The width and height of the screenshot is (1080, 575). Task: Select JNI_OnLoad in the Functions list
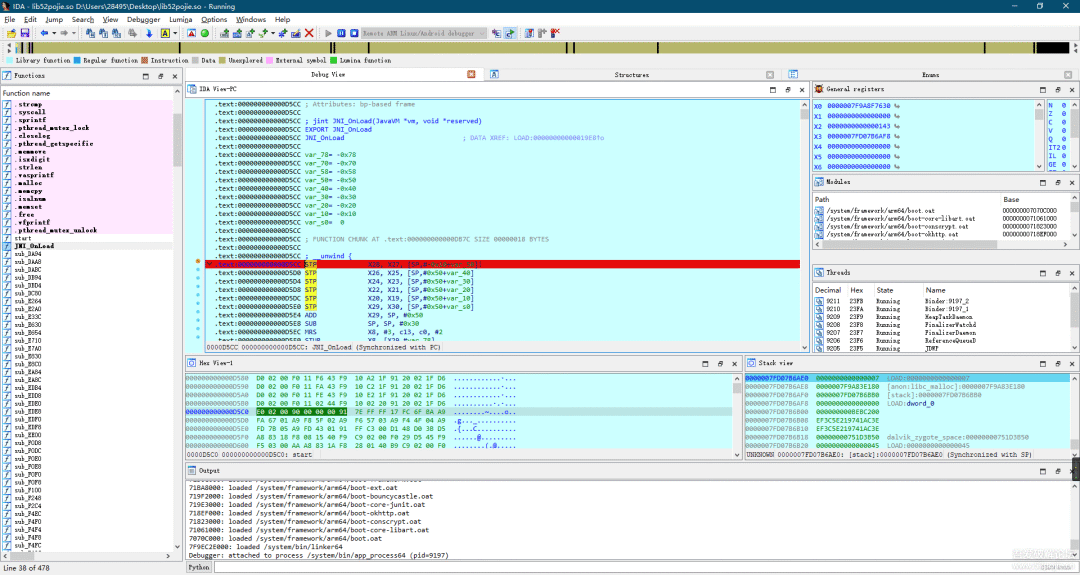tap(87, 246)
